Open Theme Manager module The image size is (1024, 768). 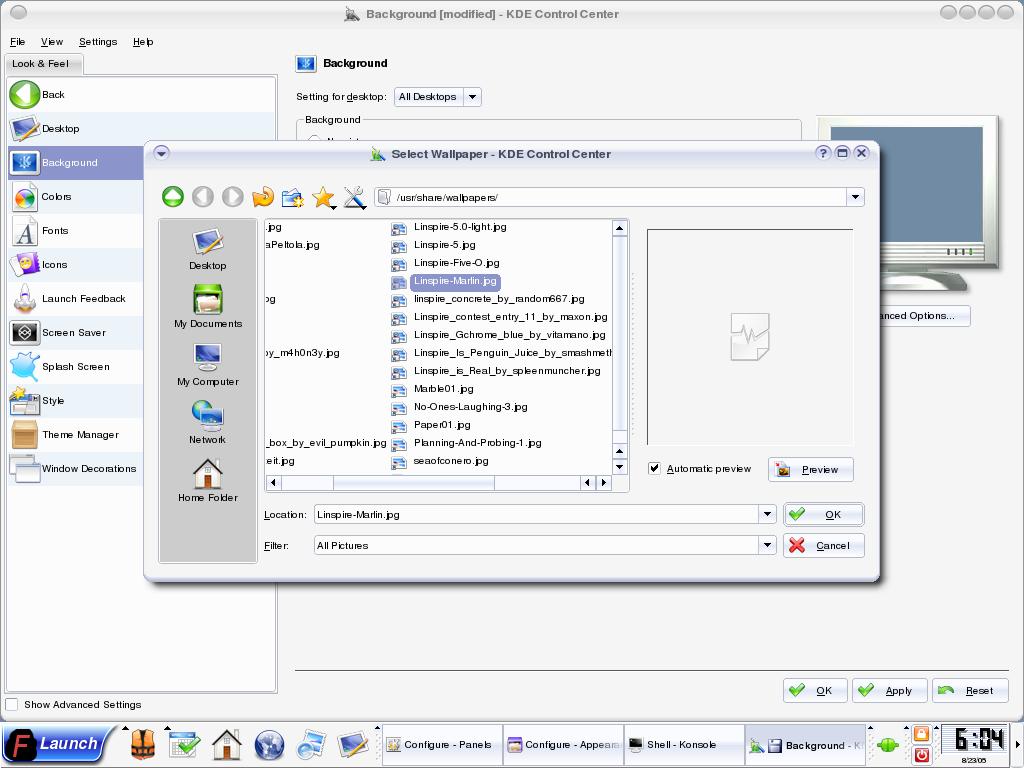click(76, 434)
